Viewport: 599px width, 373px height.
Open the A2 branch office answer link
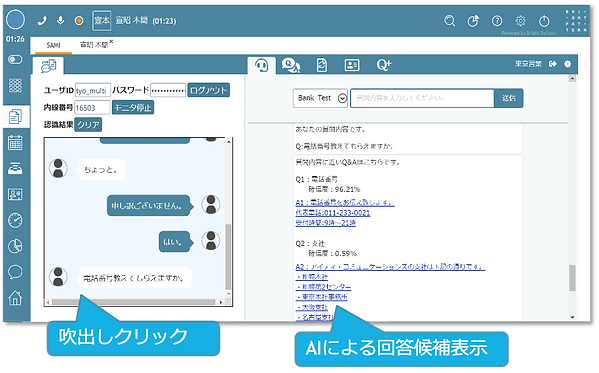coord(390,266)
